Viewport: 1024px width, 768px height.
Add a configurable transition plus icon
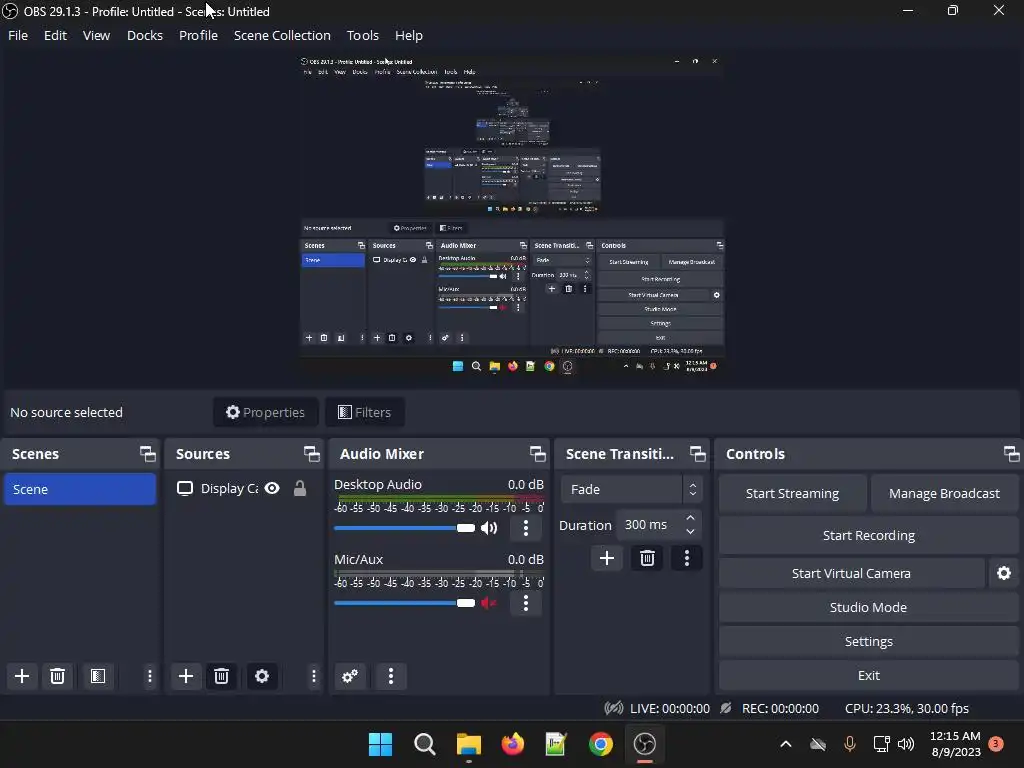coord(607,558)
